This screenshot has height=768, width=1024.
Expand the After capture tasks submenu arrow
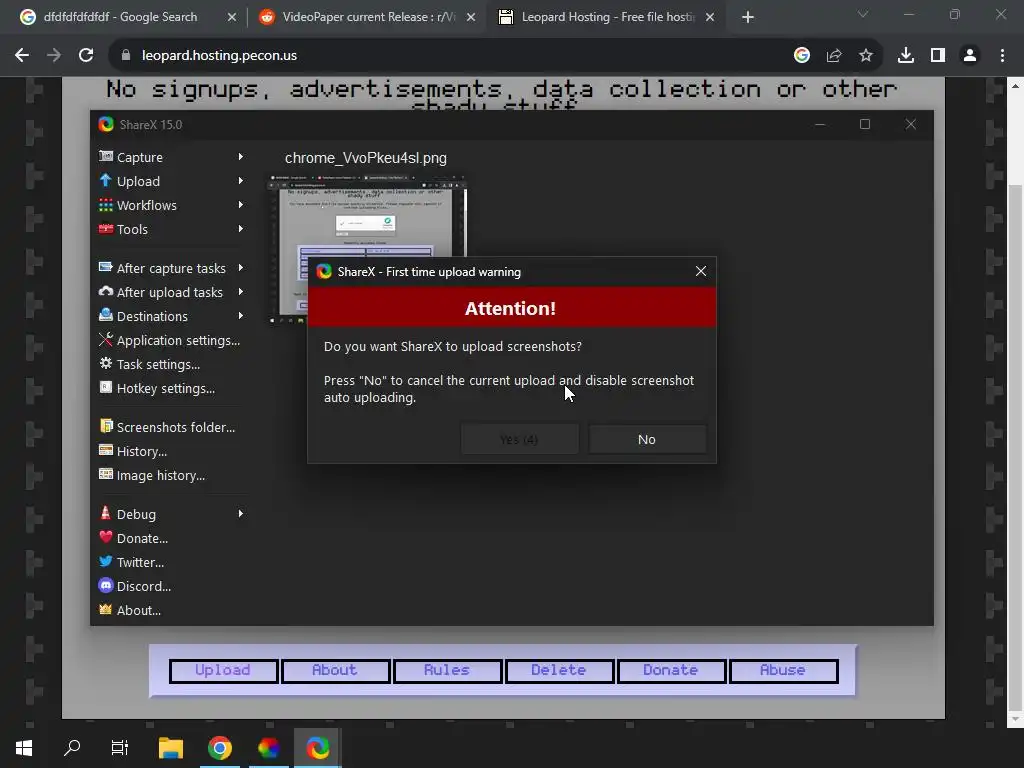coord(241,268)
